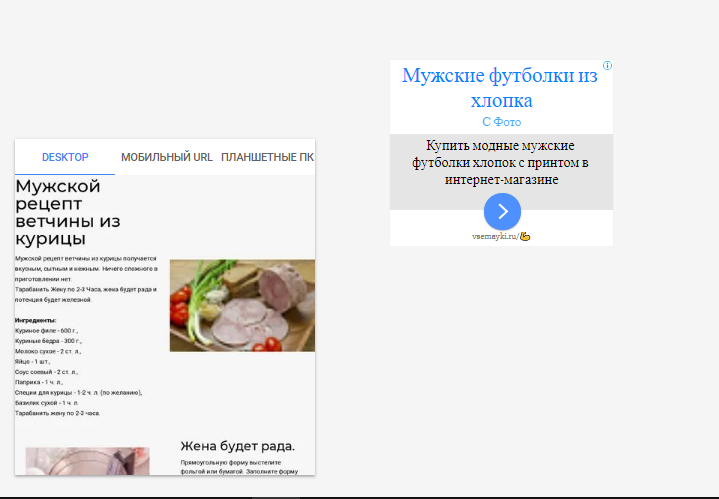Click the Ингредиенты label
The width and height of the screenshot is (719, 499).
point(35,320)
